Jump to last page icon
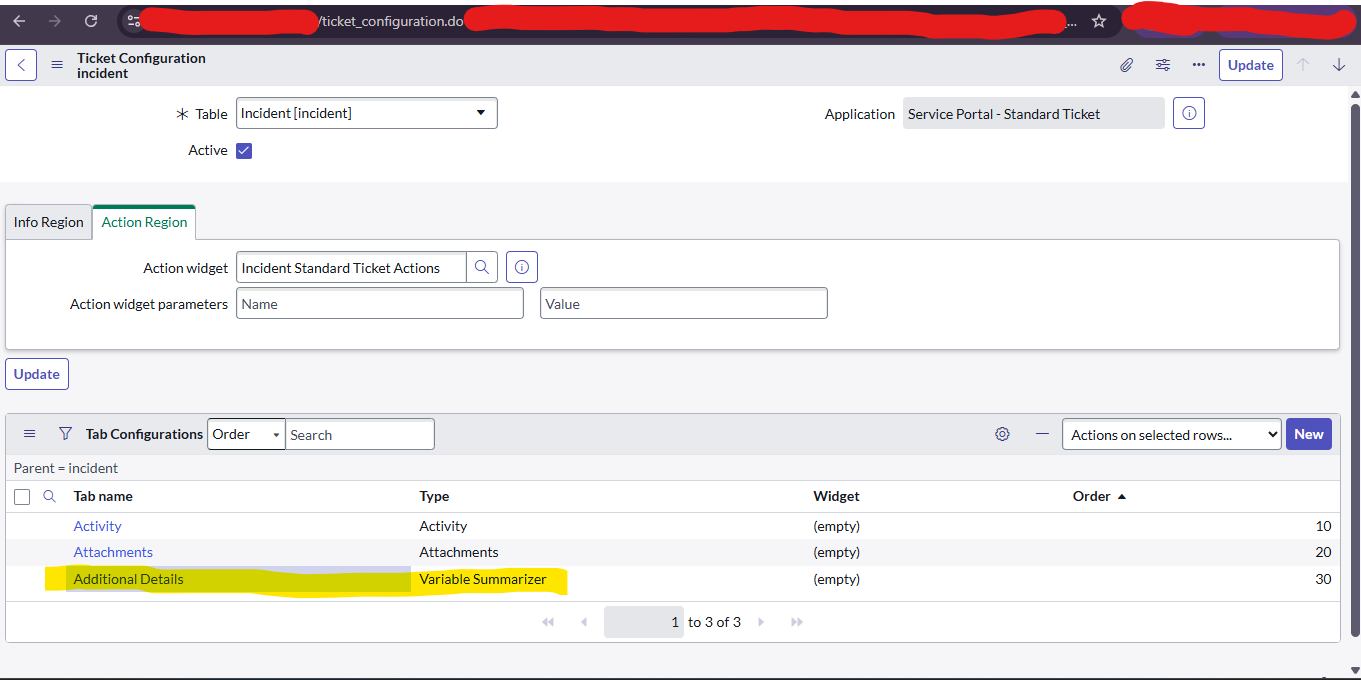The width and height of the screenshot is (1361, 680). click(x=797, y=622)
